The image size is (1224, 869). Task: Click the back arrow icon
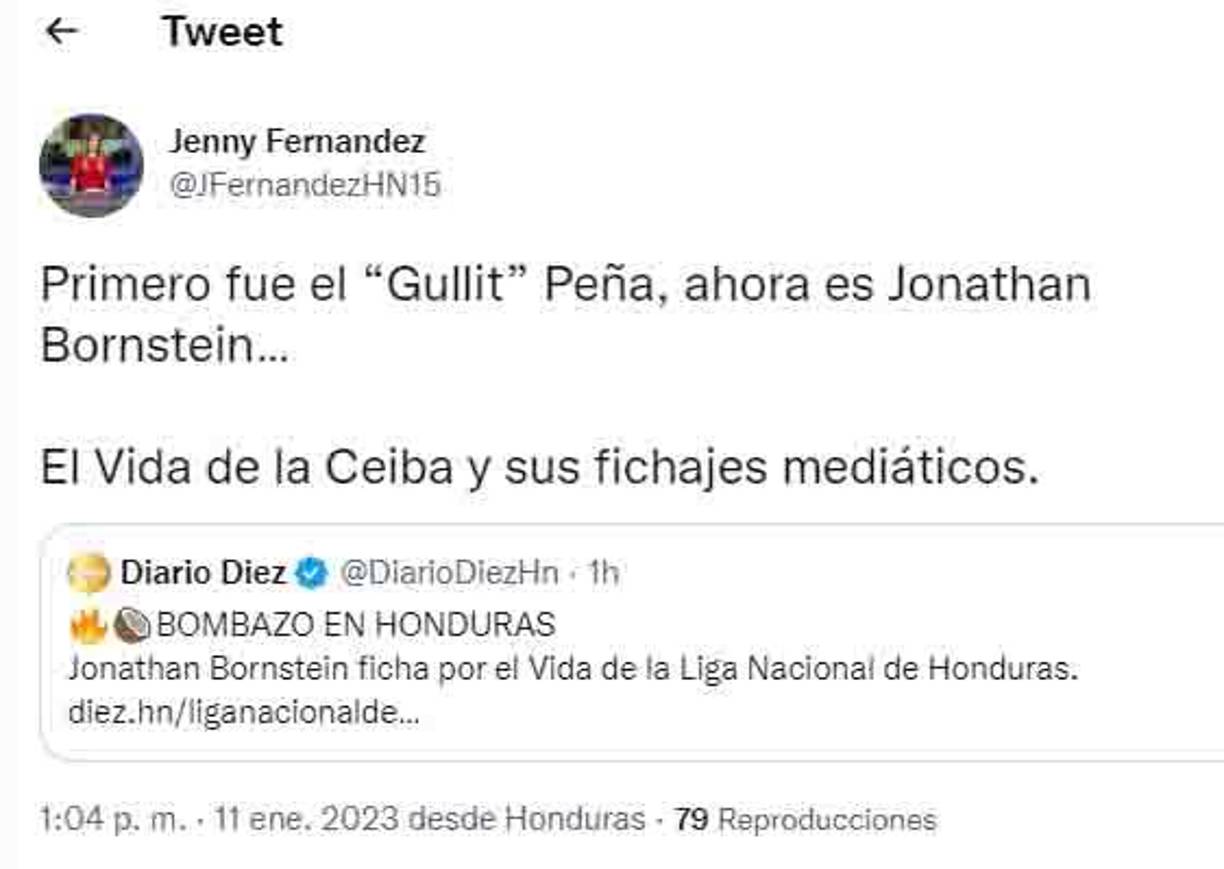[62, 31]
